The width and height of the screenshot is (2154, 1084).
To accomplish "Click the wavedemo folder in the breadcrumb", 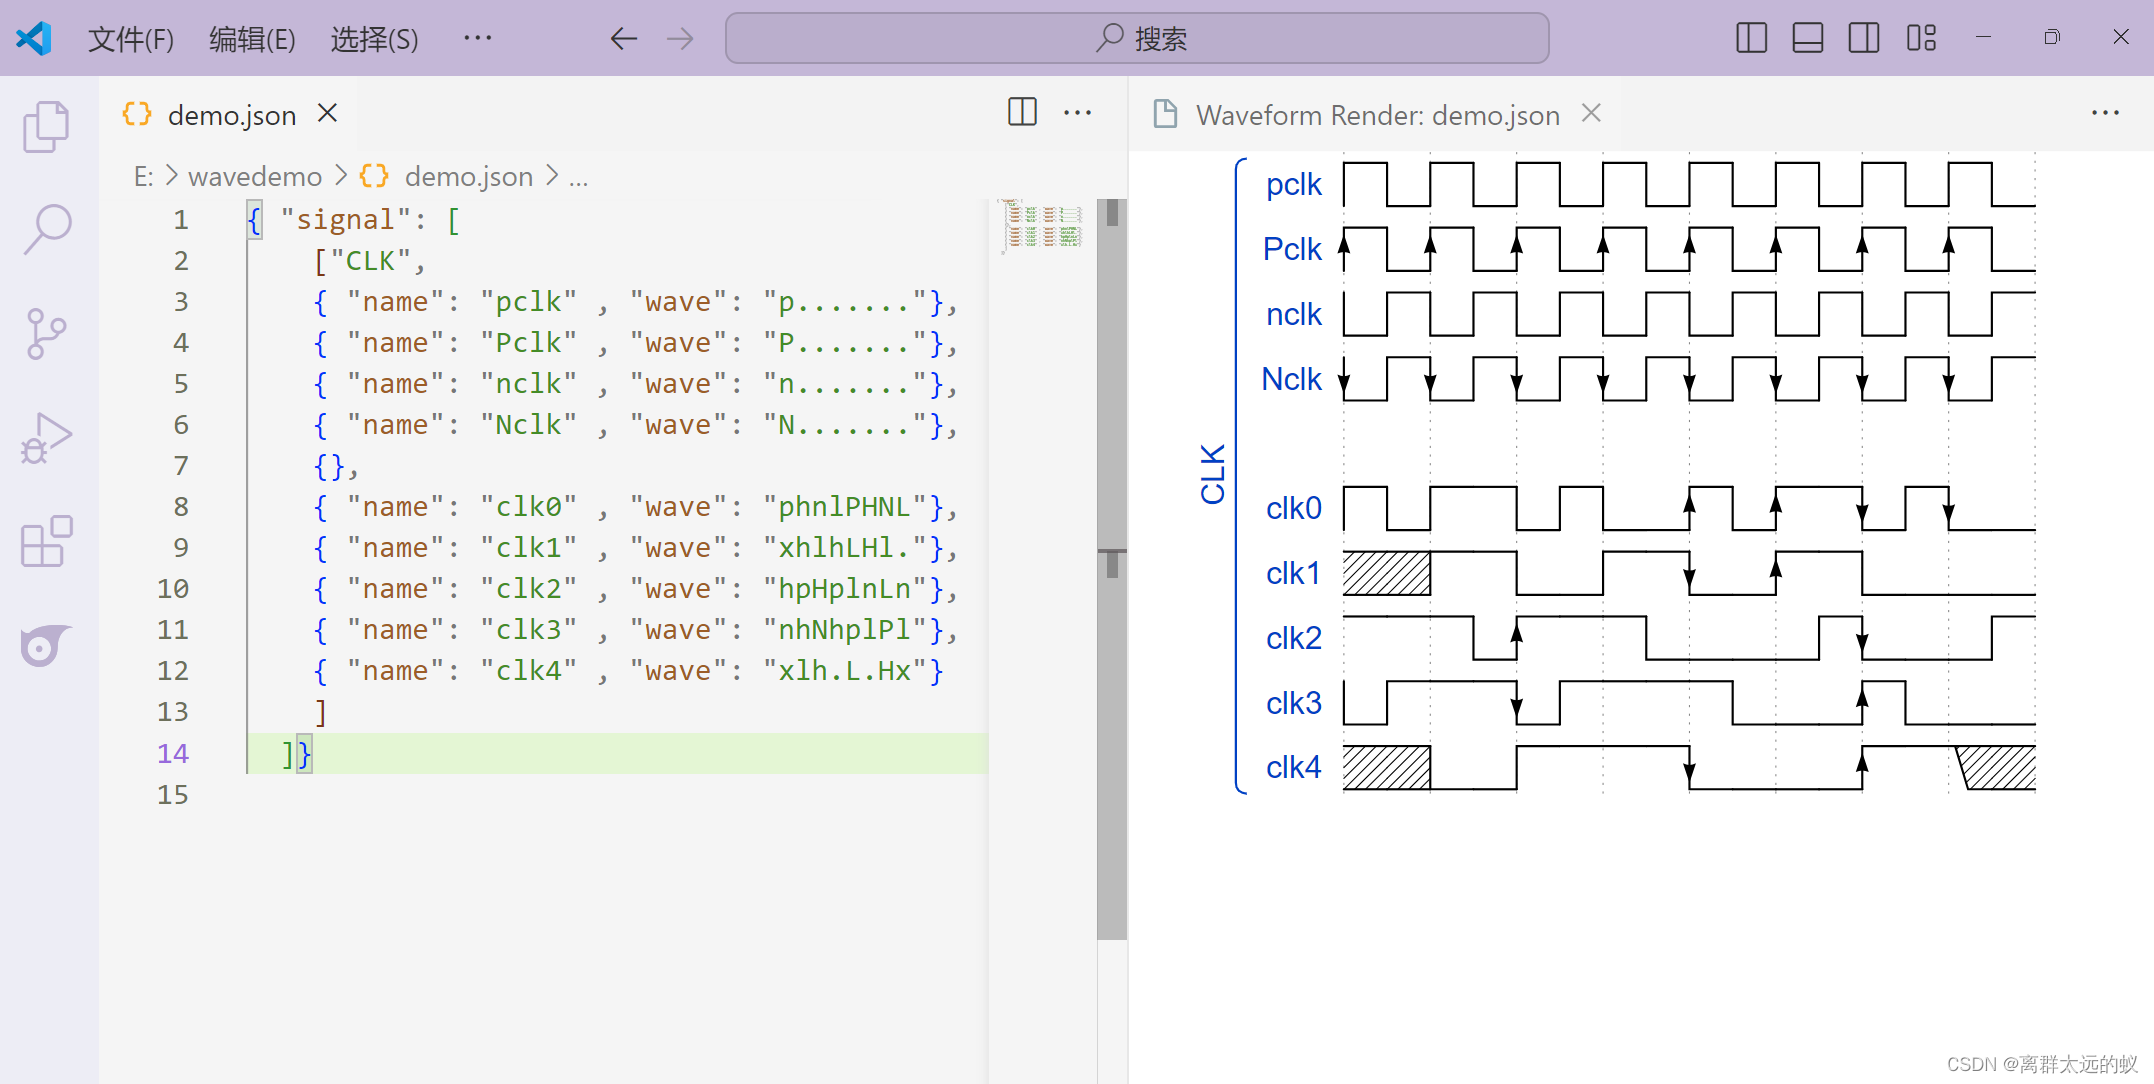I will [x=255, y=177].
